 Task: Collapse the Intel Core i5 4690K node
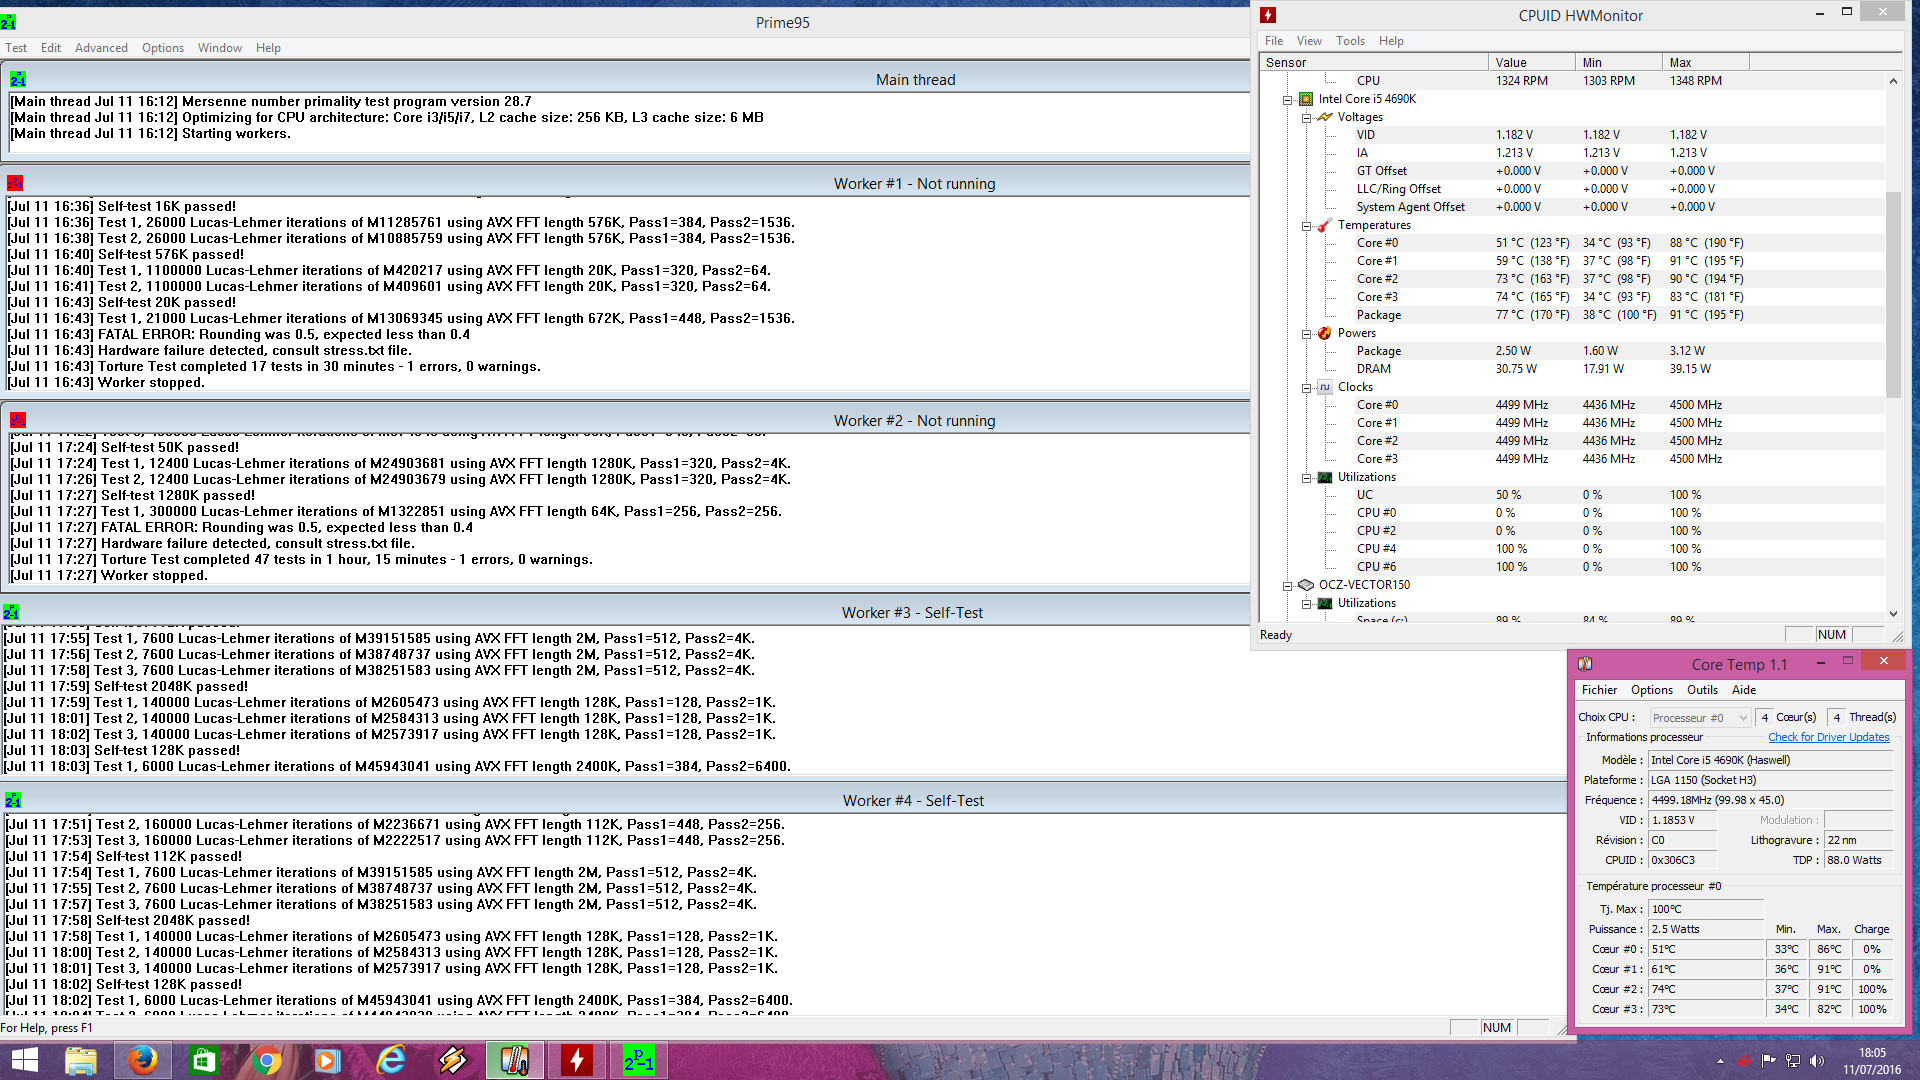(x=1287, y=99)
